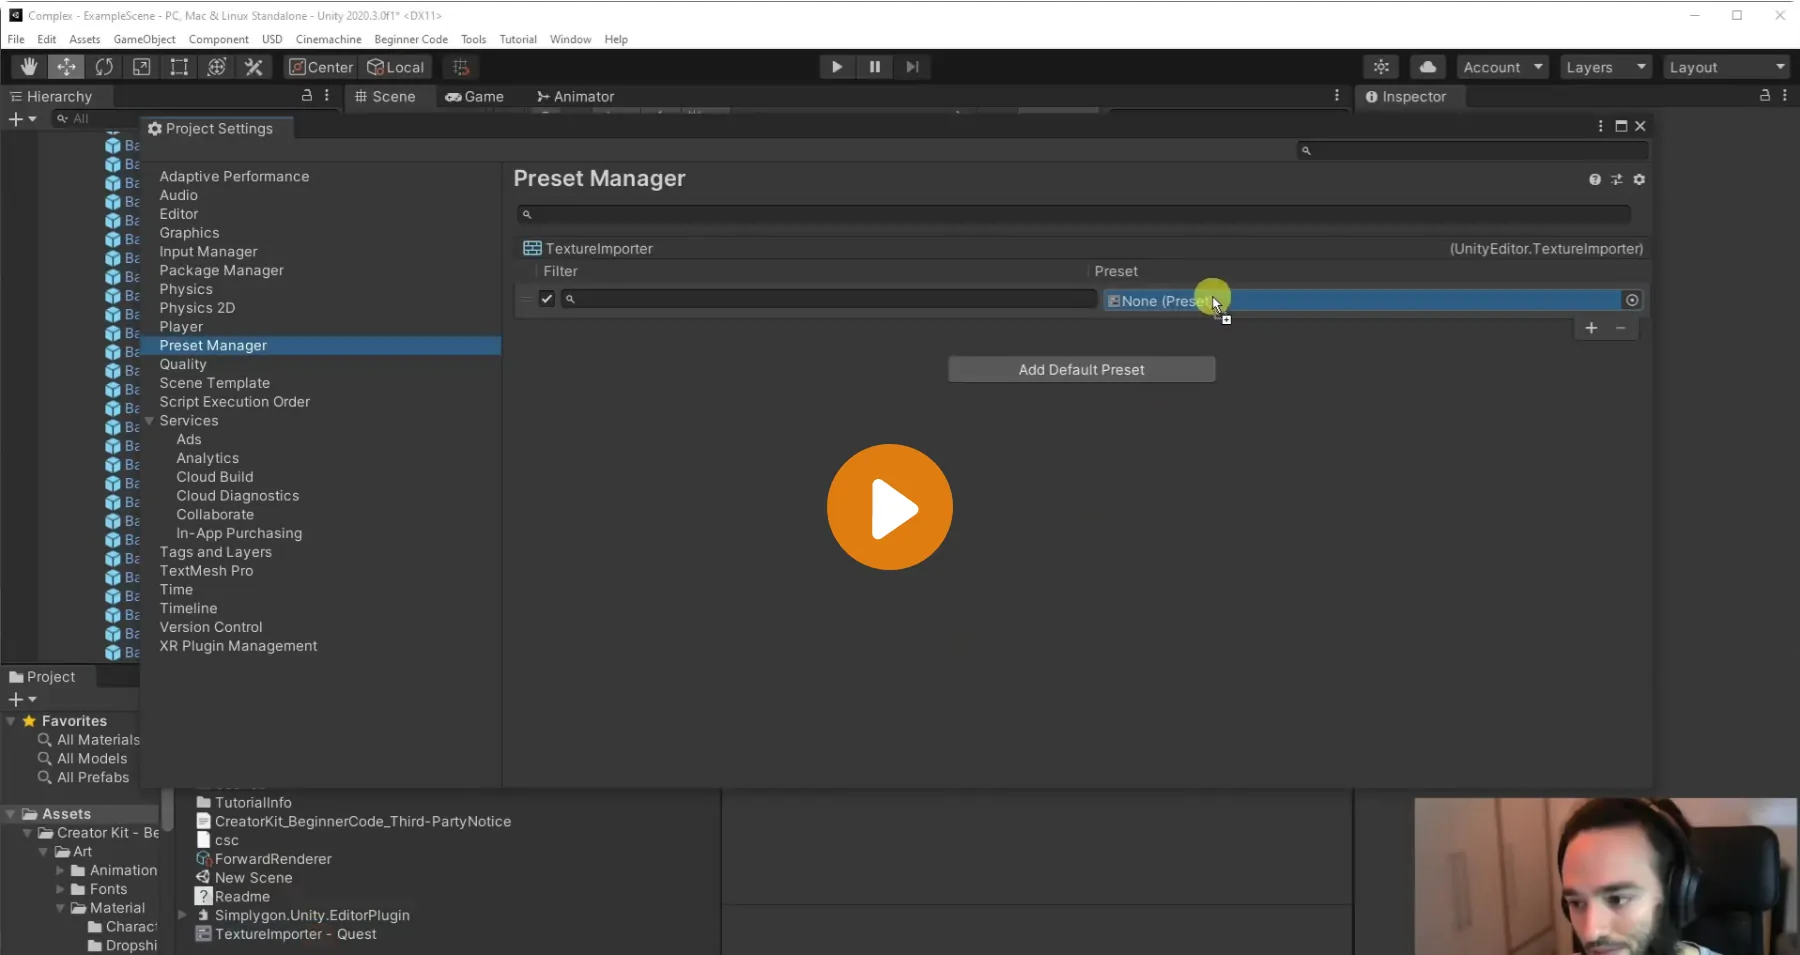The image size is (1800, 955).
Task: Click the preset object picker circle icon
Action: click(1632, 300)
